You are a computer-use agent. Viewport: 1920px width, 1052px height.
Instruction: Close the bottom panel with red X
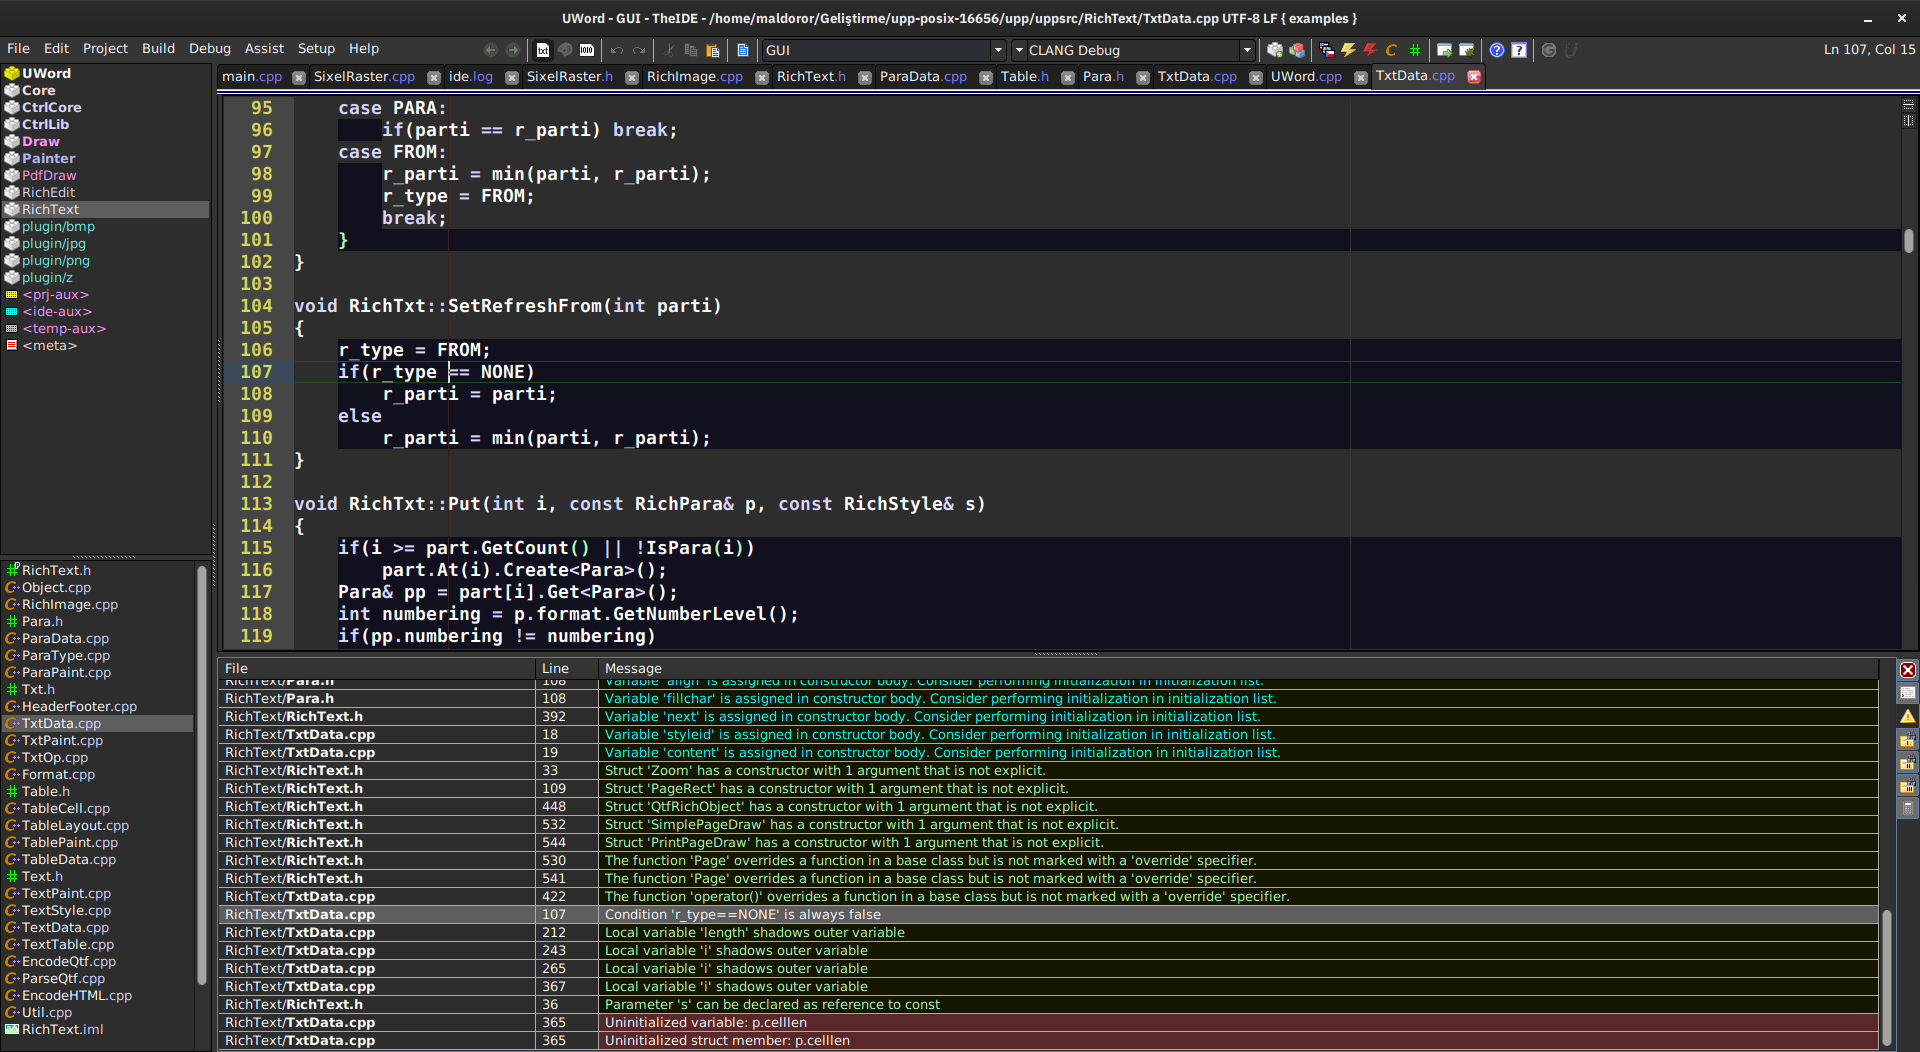1907,670
